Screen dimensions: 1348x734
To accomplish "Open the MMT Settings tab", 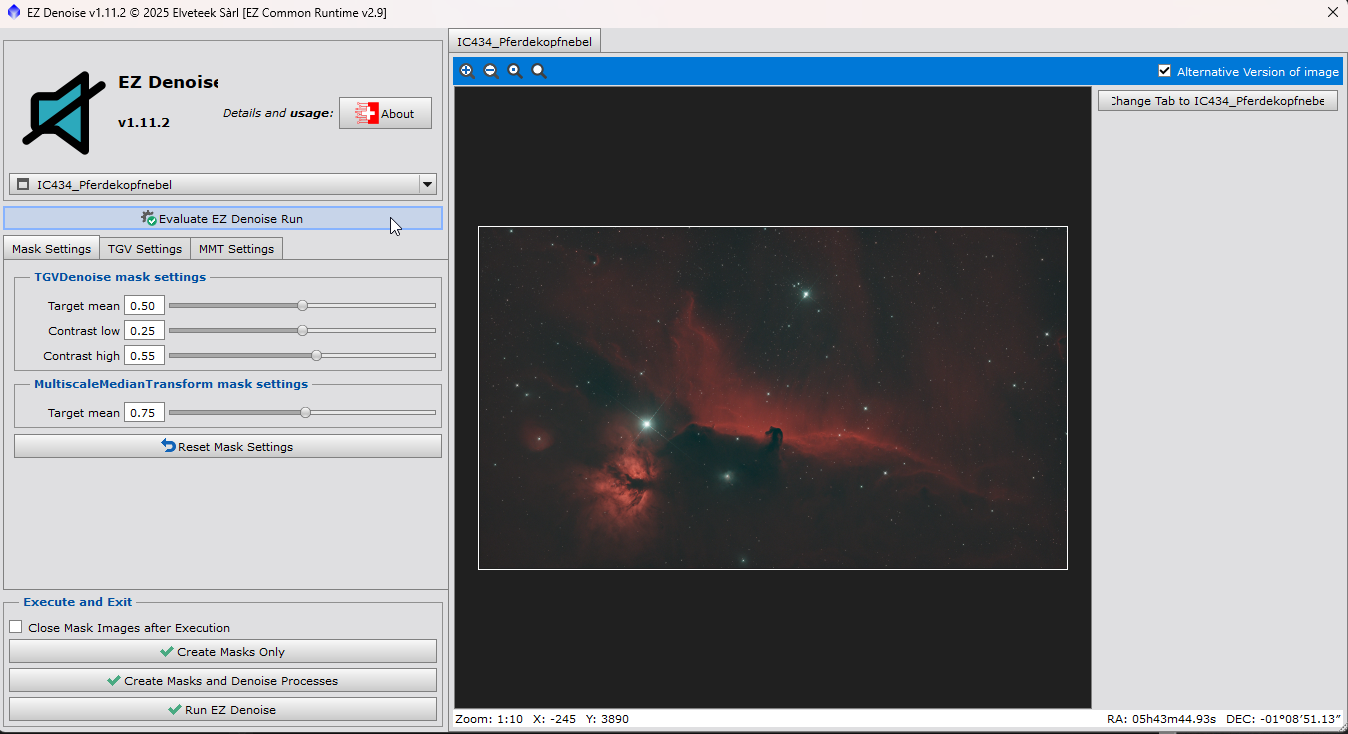I will point(236,249).
